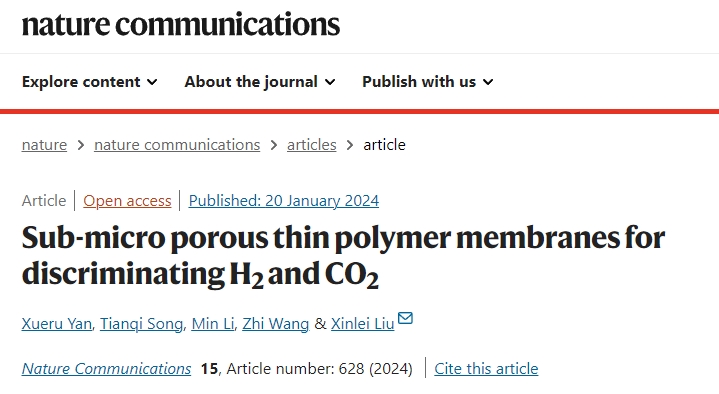Open author Xinlei Liu's details
Image resolution: width=719 pixels, height=394 pixels.
pyautogui.click(x=363, y=324)
